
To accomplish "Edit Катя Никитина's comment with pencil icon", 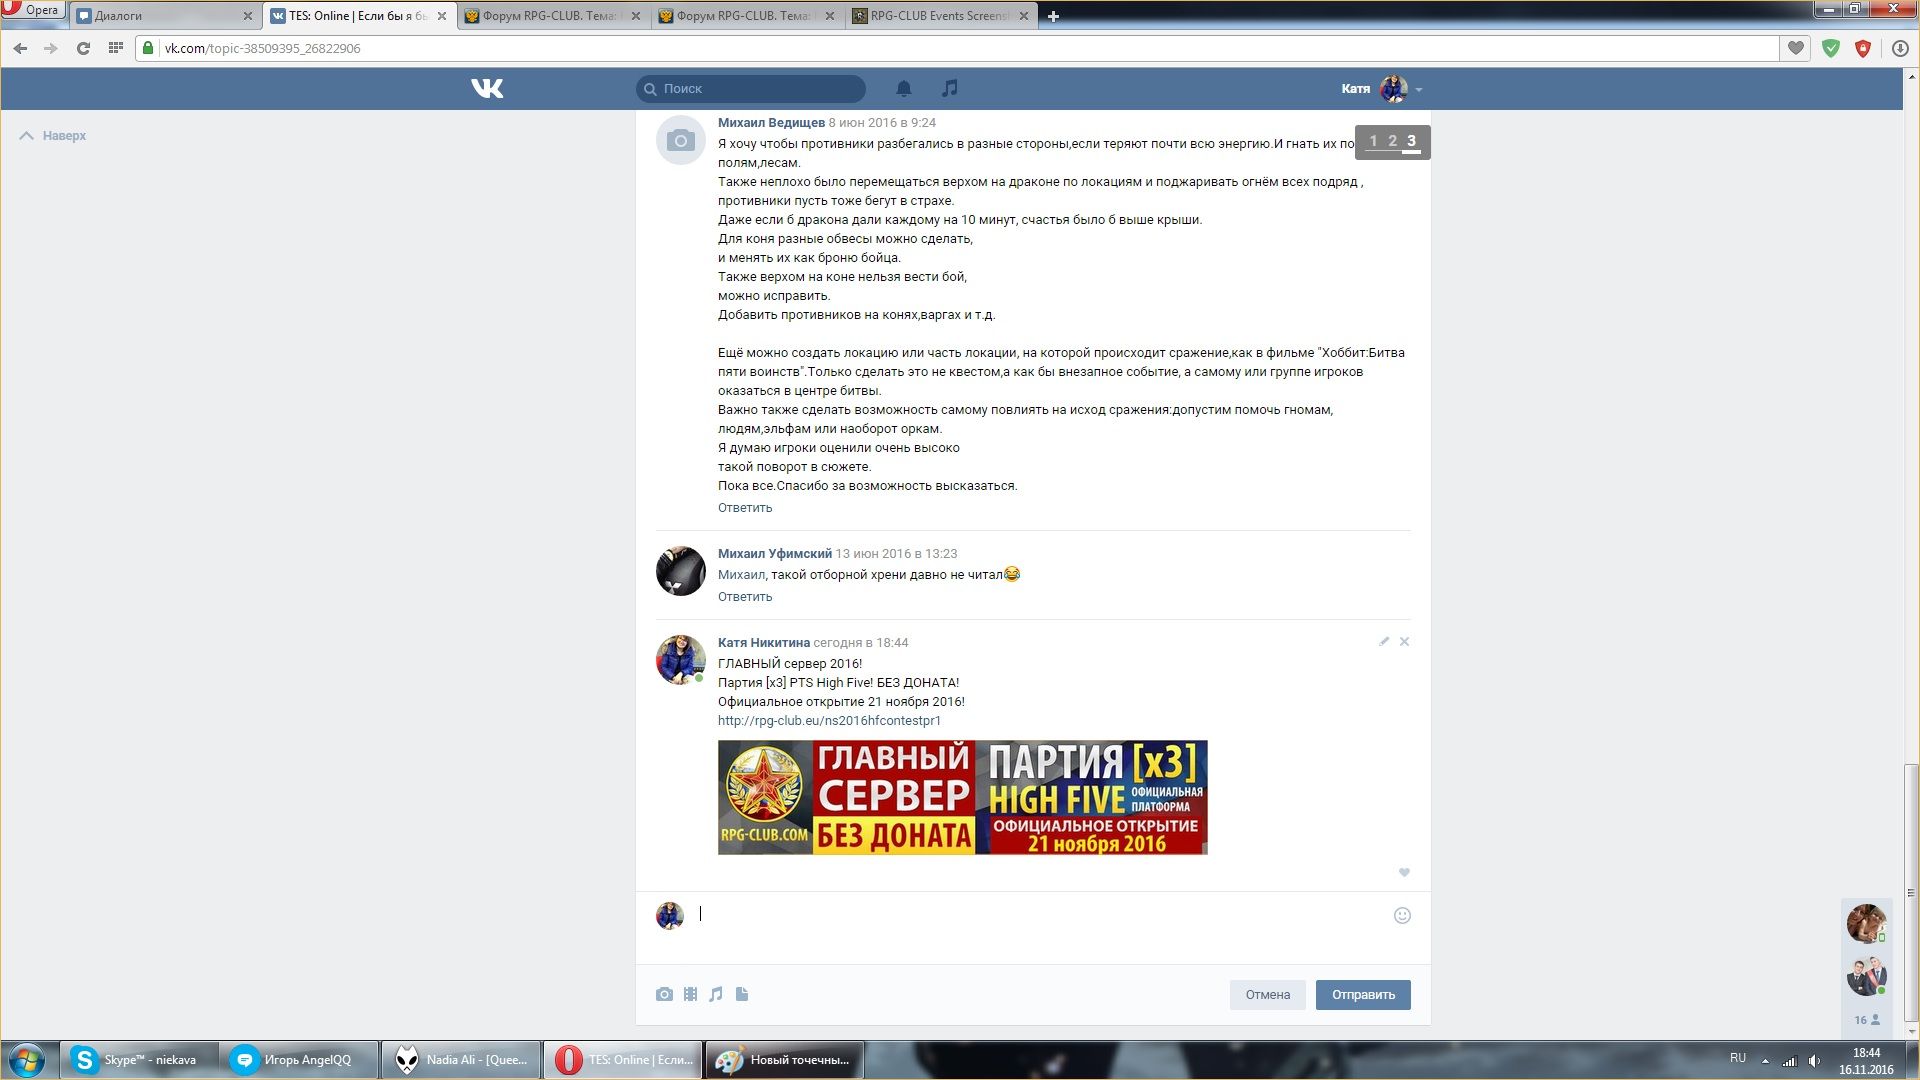I will pos(1384,641).
